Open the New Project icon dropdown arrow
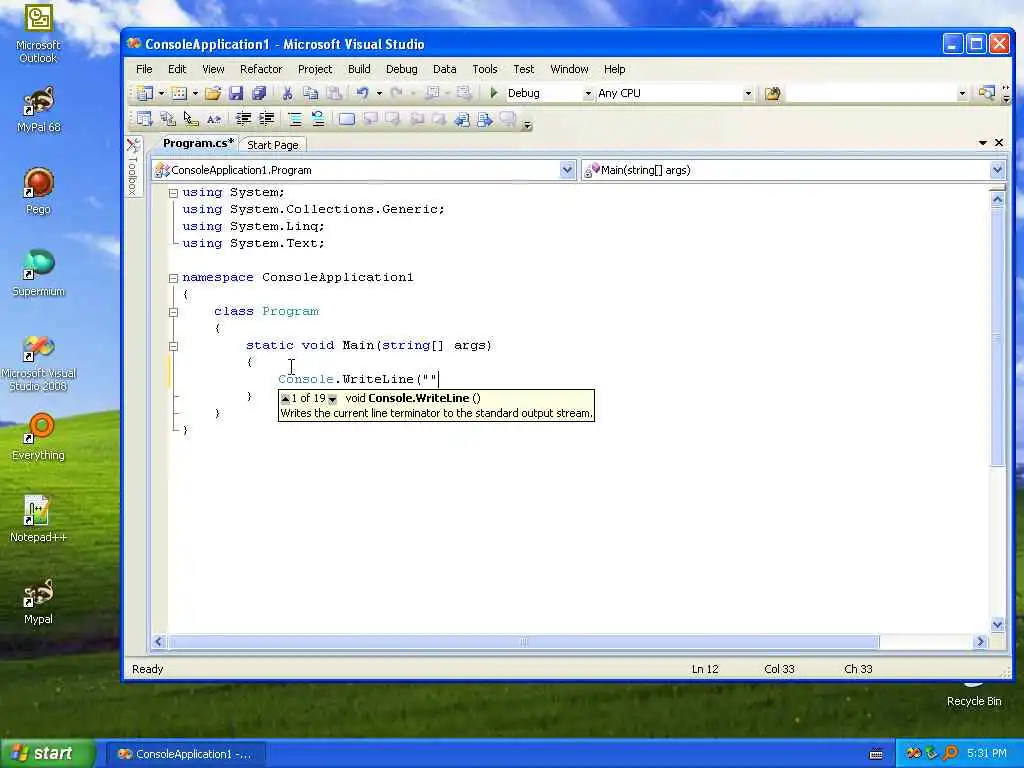Viewport: 1024px width, 768px height. tap(161, 93)
